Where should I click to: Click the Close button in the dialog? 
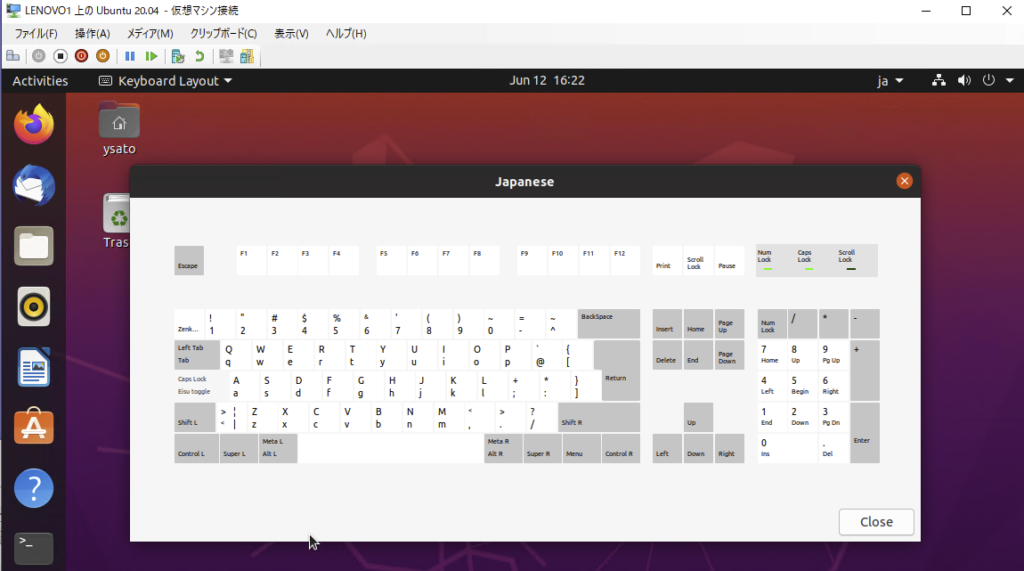[876, 522]
